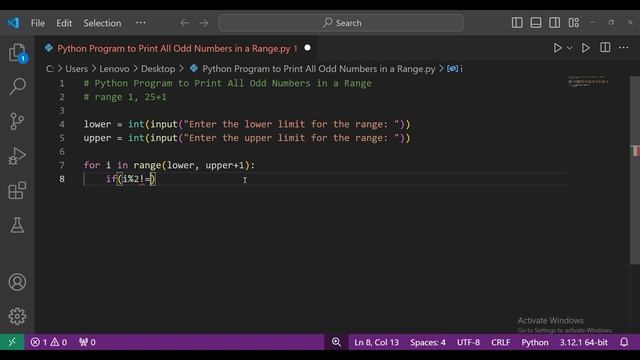Open the Search view in activity bar
640x360 pixels.
17,87
